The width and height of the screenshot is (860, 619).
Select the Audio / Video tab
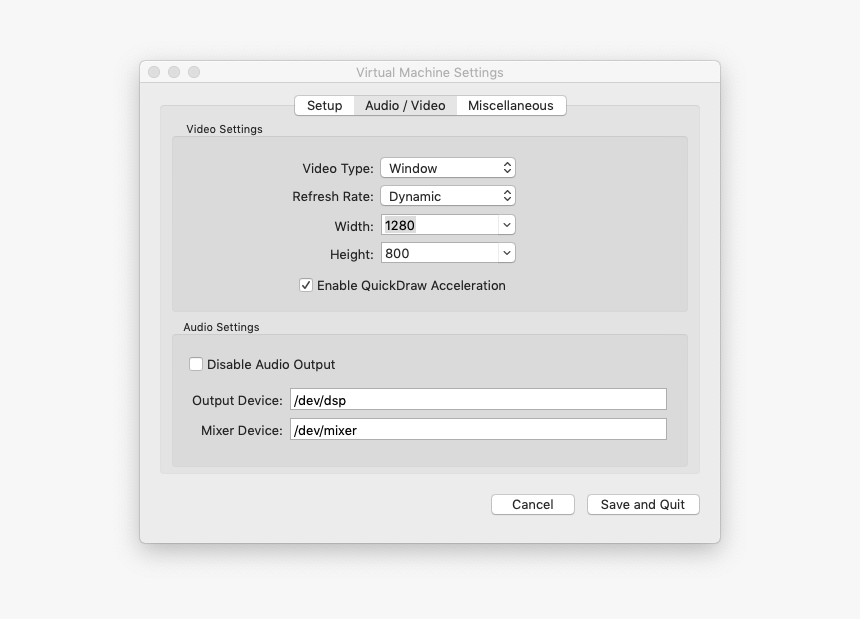click(405, 105)
